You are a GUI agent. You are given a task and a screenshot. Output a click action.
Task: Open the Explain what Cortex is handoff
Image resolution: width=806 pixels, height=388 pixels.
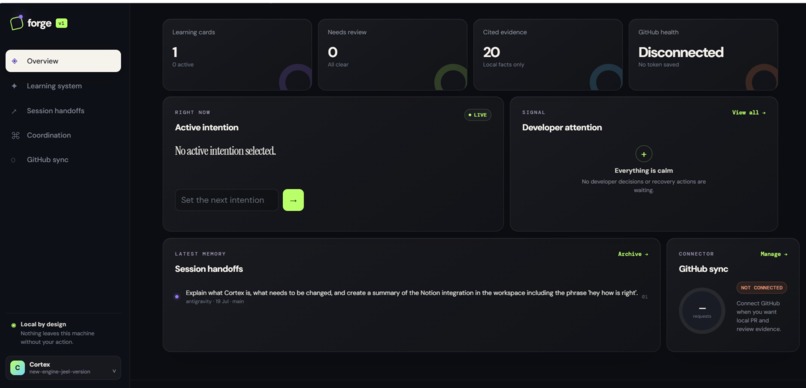coord(411,296)
